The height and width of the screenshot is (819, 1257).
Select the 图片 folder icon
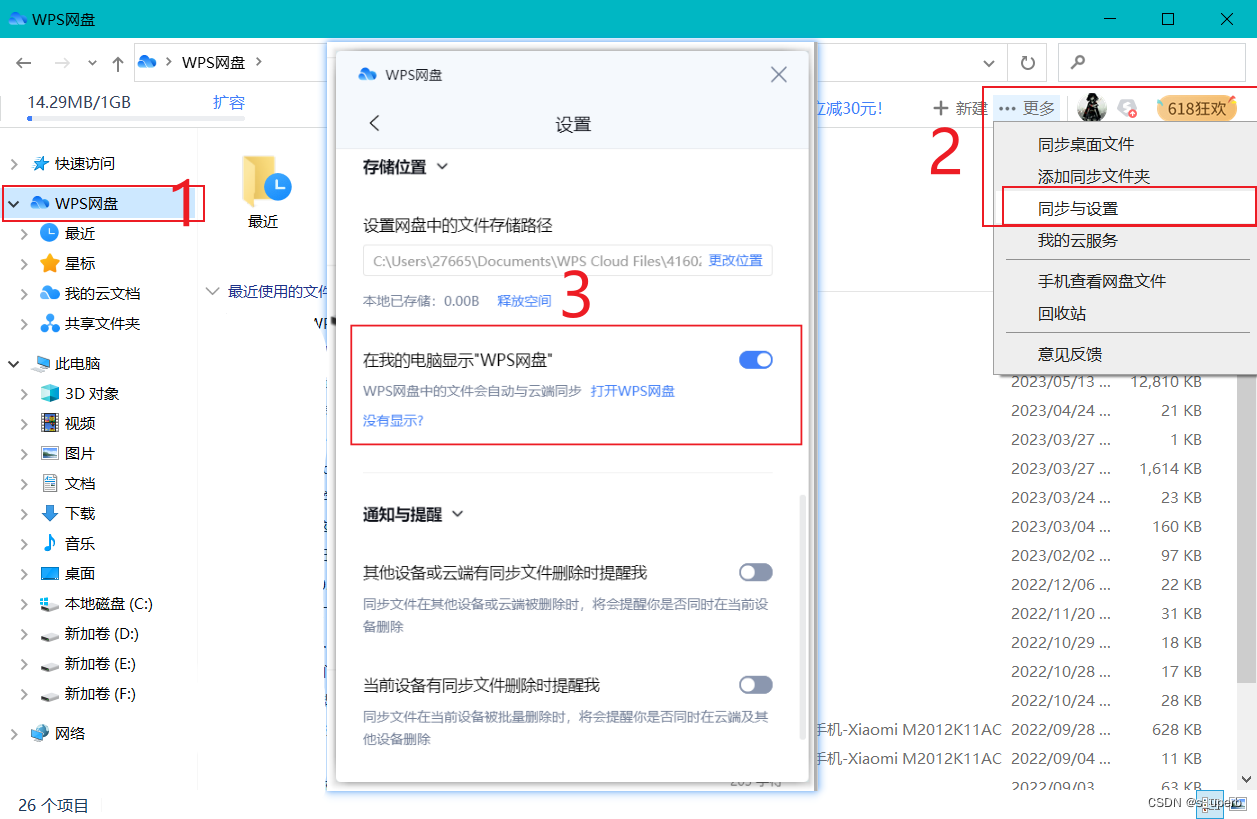pyautogui.click(x=50, y=453)
